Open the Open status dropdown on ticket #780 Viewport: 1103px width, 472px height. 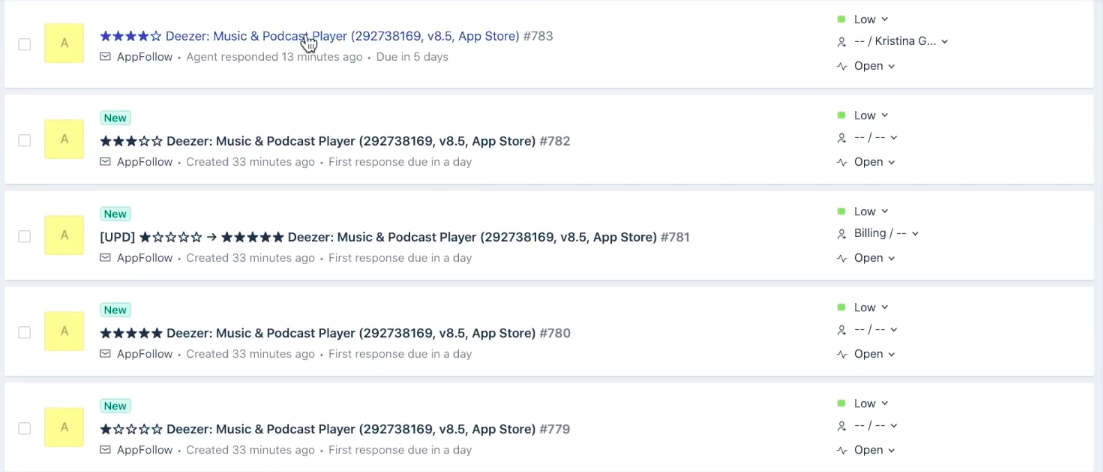coord(874,354)
